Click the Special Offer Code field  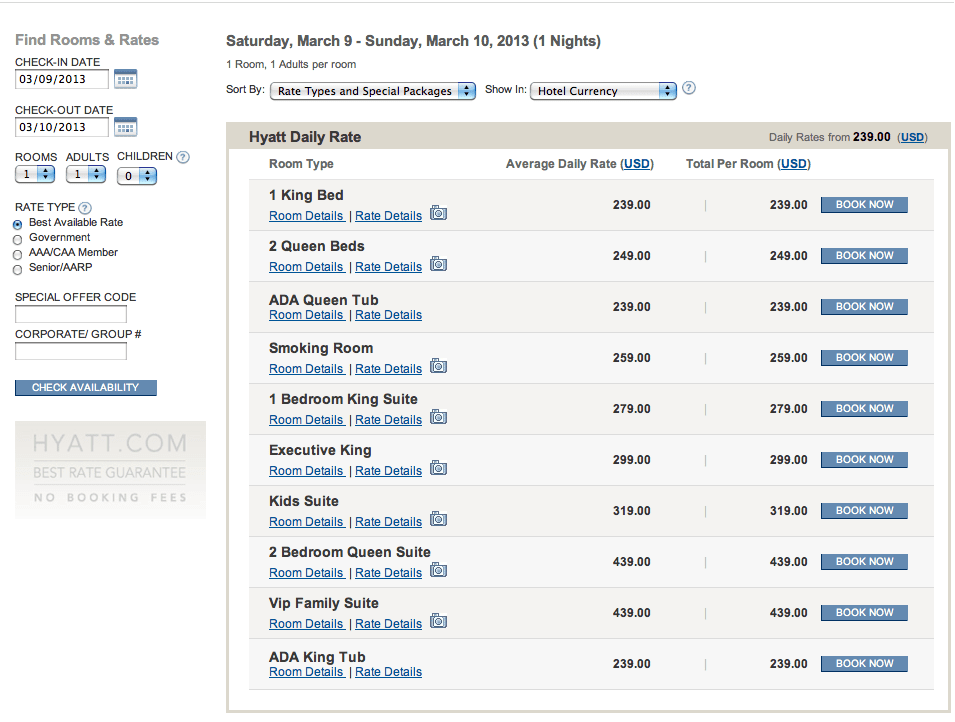pos(71,314)
